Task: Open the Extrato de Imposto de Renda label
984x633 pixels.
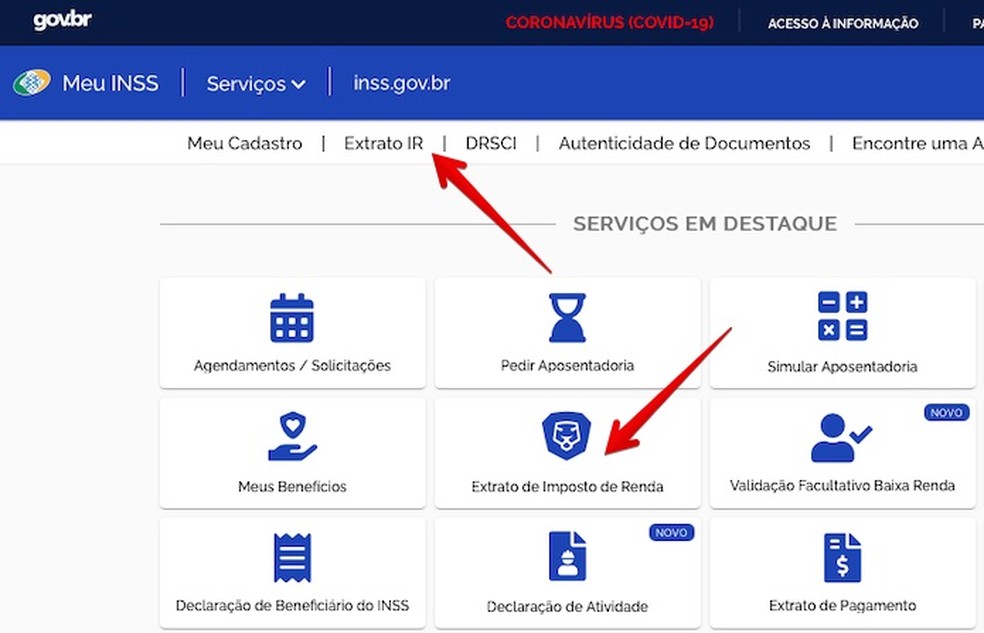Action: 567,487
